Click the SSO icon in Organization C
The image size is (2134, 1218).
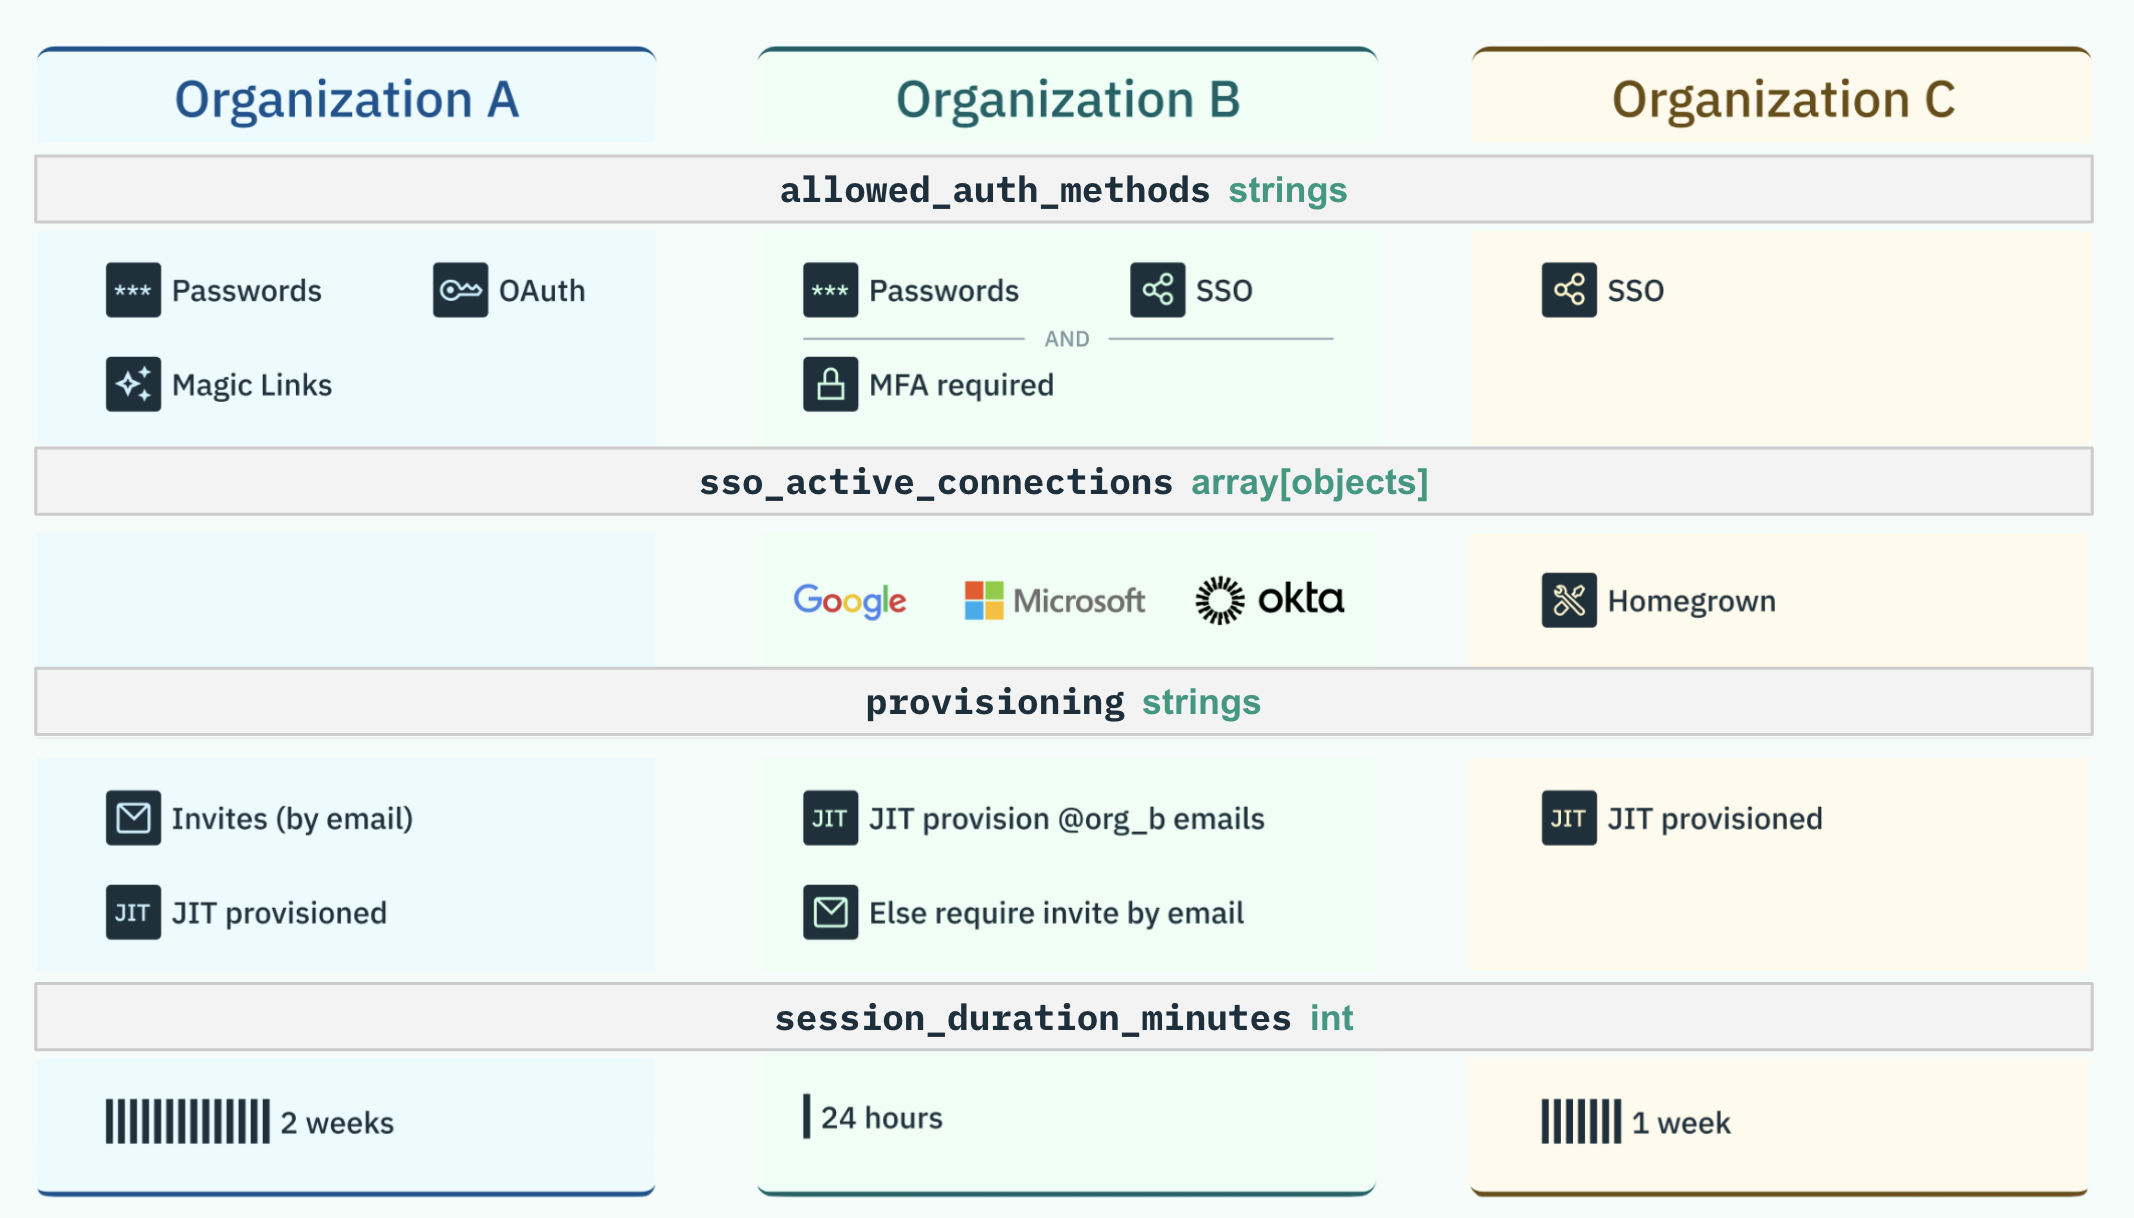pyautogui.click(x=1568, y=290)
